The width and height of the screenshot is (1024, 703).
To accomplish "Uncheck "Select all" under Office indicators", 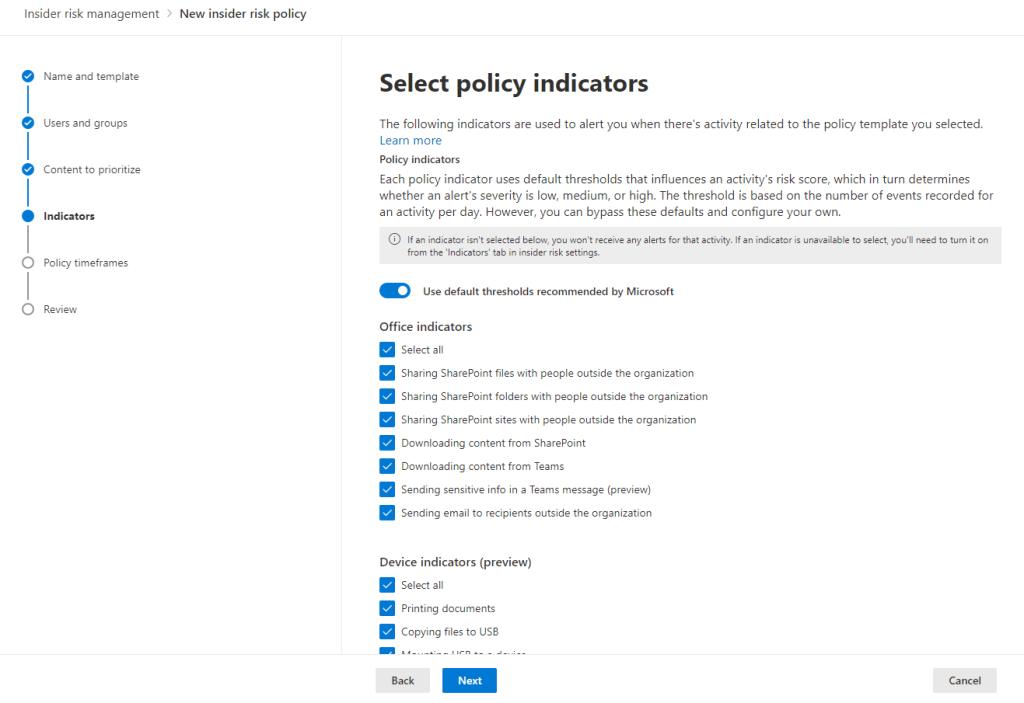I will [x=387, y=349].
